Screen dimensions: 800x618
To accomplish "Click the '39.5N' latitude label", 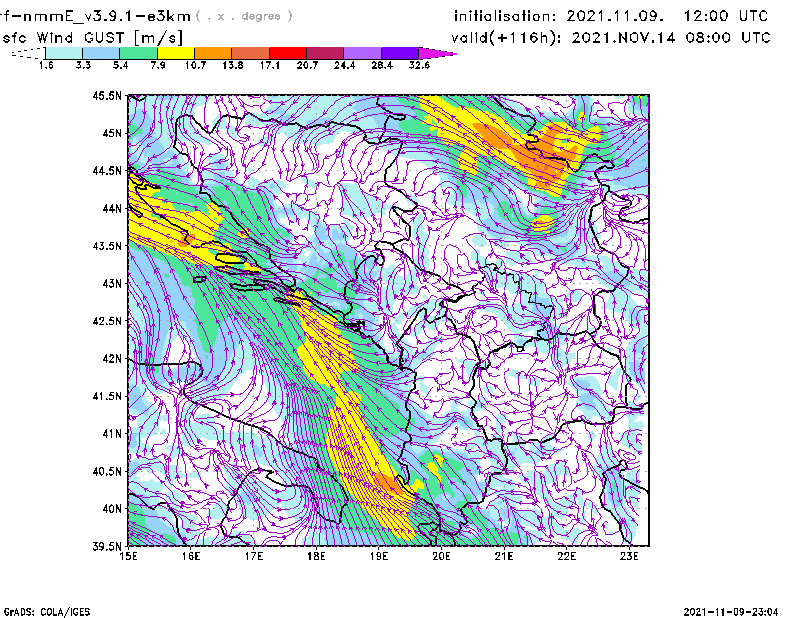I will coord(107,547).
